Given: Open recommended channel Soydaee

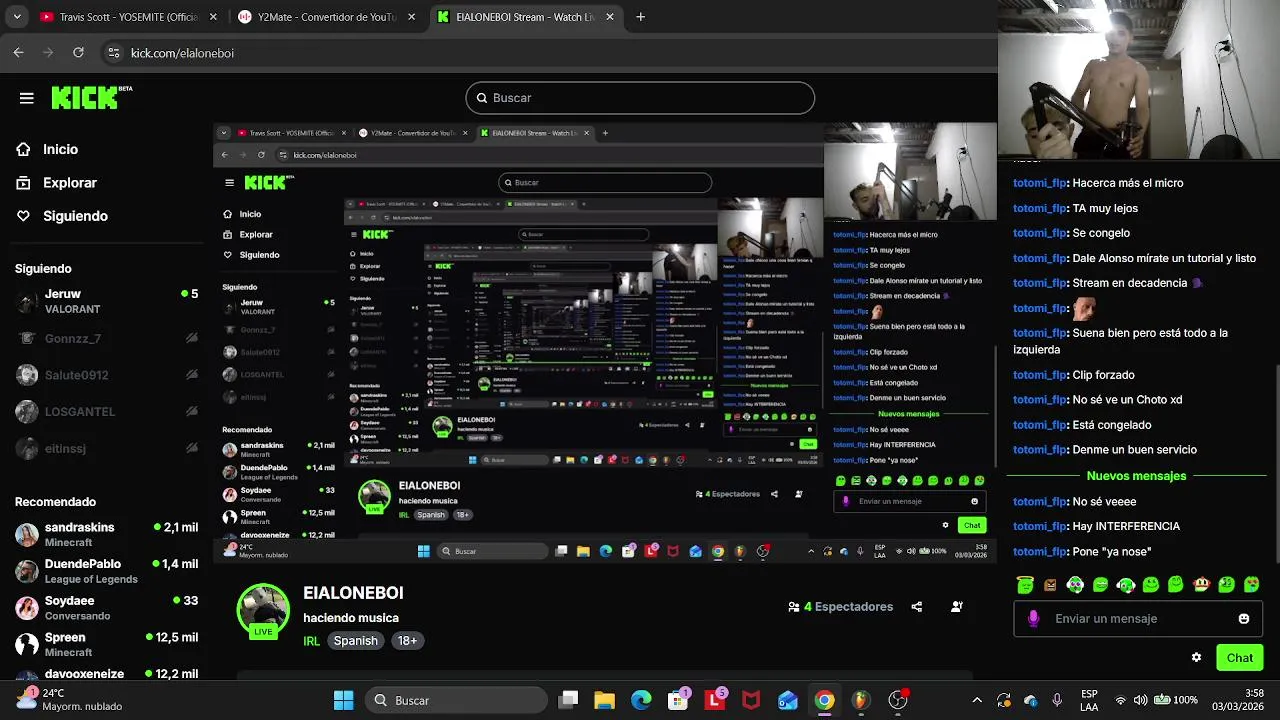Looking at the screenshot, I should coord(107,608).
